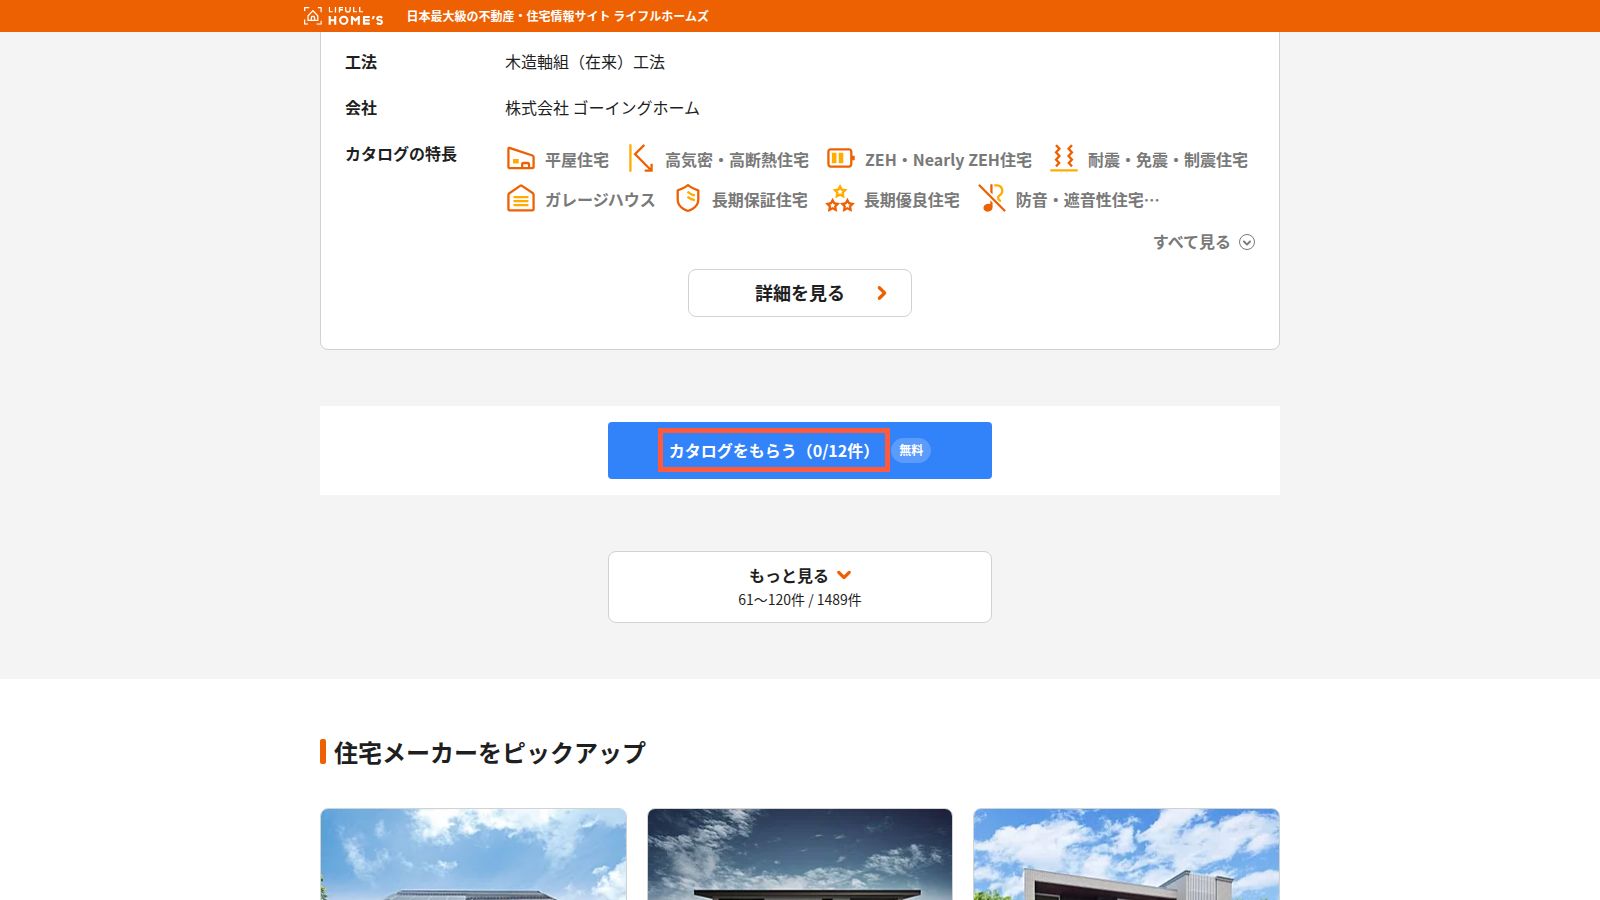This screenshot has width=1600, height=900.
Task: Open the right house maker thumbnail
Action: point(1126,854)
